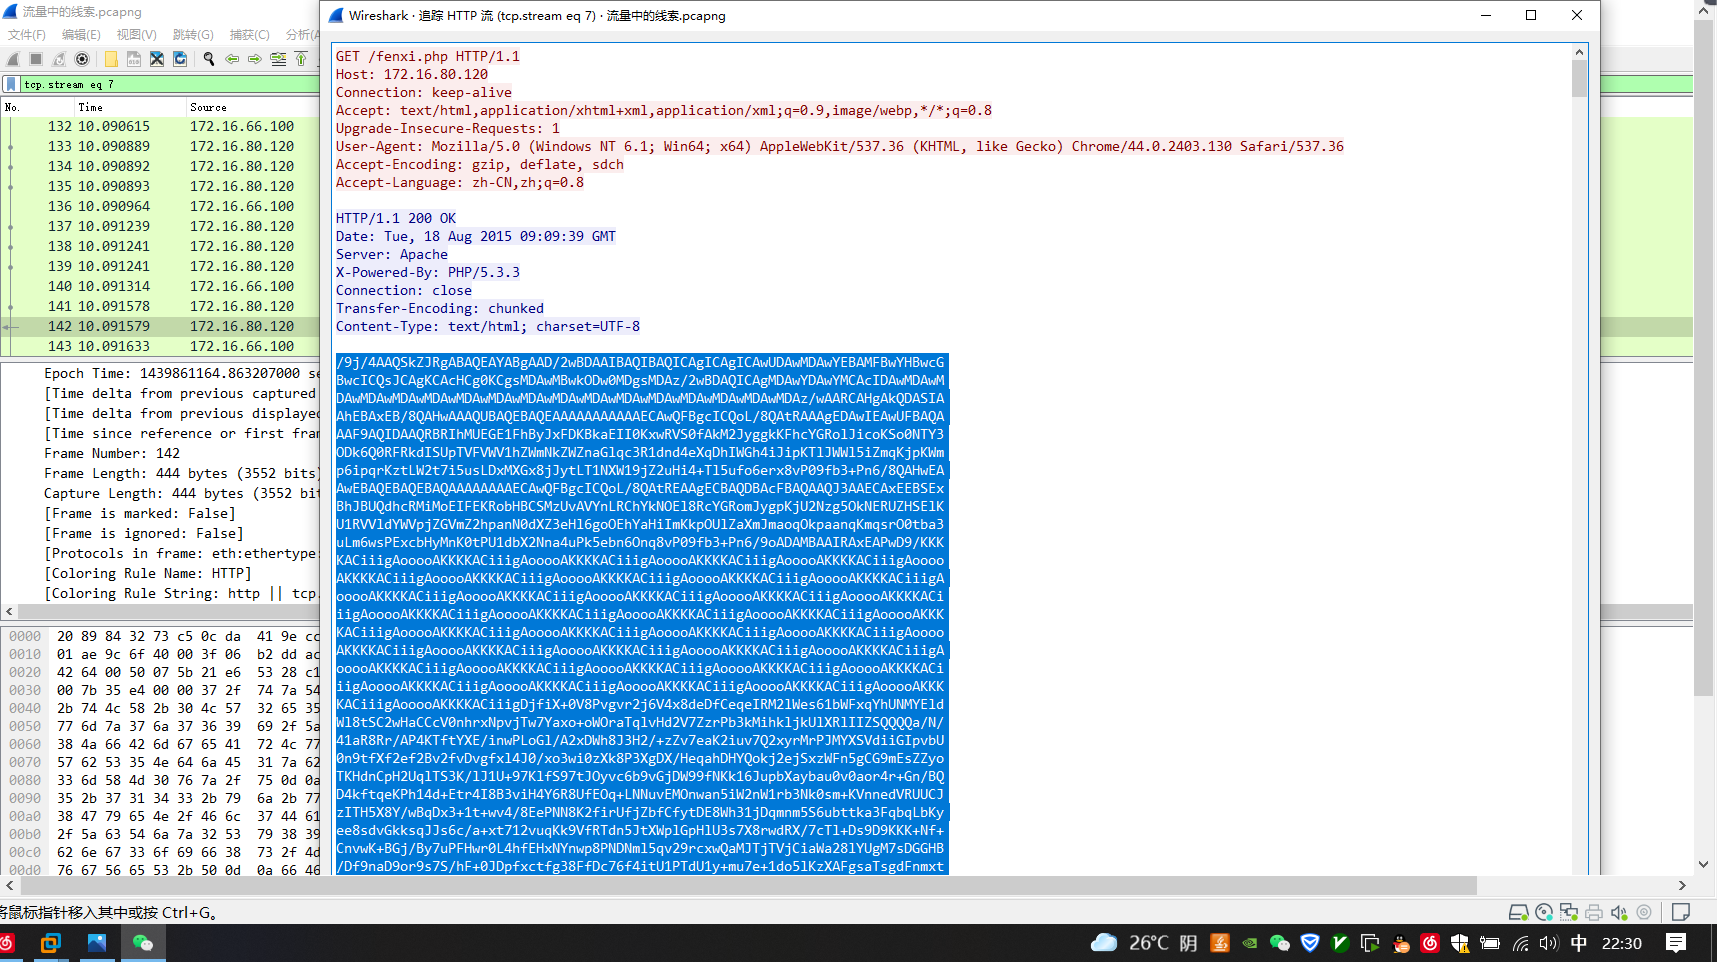Open capture options with the gear icon
Image resolution: width=1717 pixels, height=962 pixels.
tap(82, 59)
